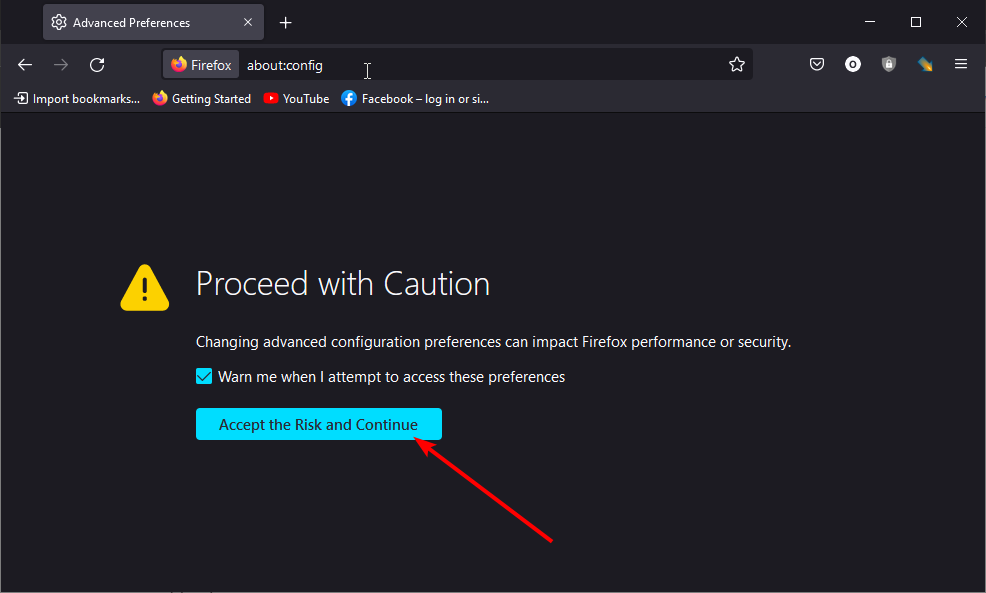Open the Facebook log in bookmark
The width and height of the screenshot is (986, 593).
(x=415, y=99)
